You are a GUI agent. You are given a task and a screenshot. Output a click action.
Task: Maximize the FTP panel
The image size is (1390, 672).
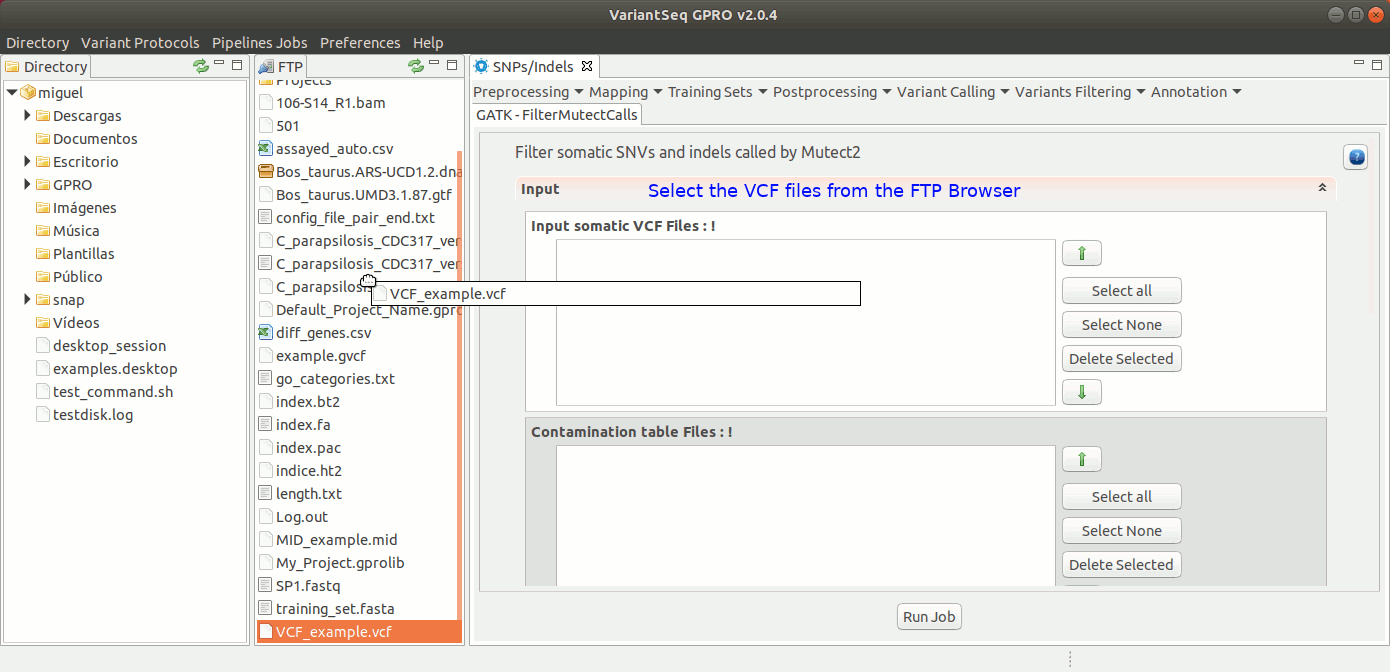[x=451, y=65]
